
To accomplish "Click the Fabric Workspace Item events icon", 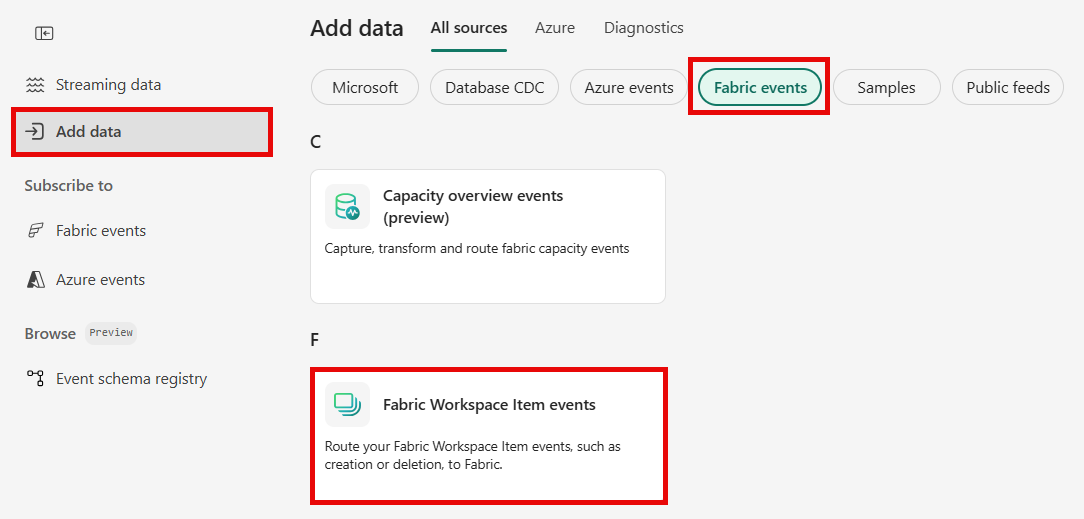I will point(347,404).
